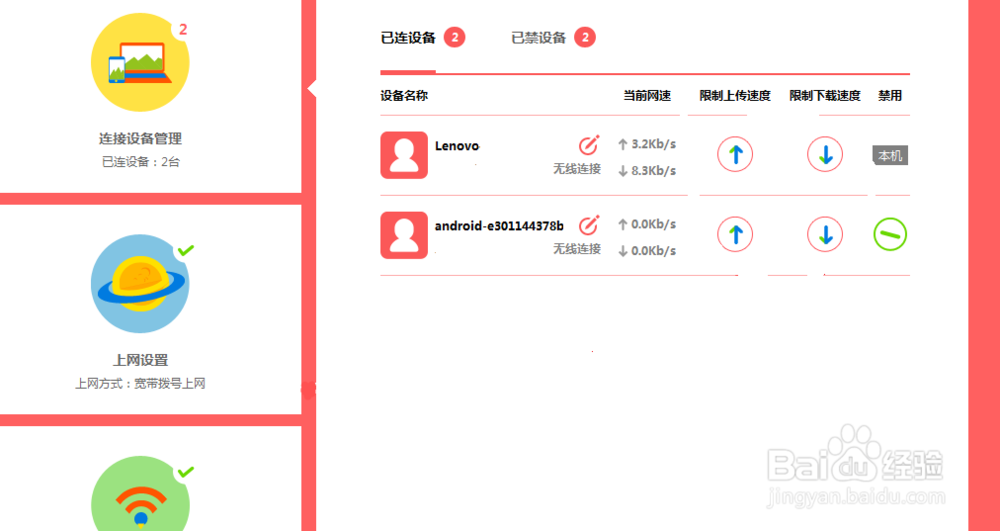This screenshot has height=531, width=1000.
Task: Click the connected devices badge showing 2
Action: coord(183,29)
